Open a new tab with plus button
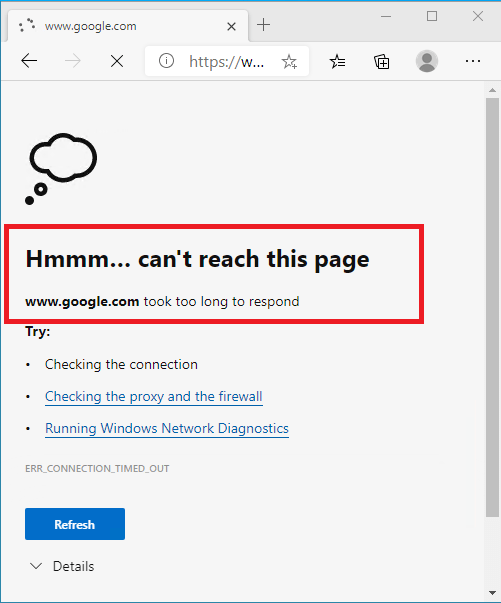 [263, 25]
